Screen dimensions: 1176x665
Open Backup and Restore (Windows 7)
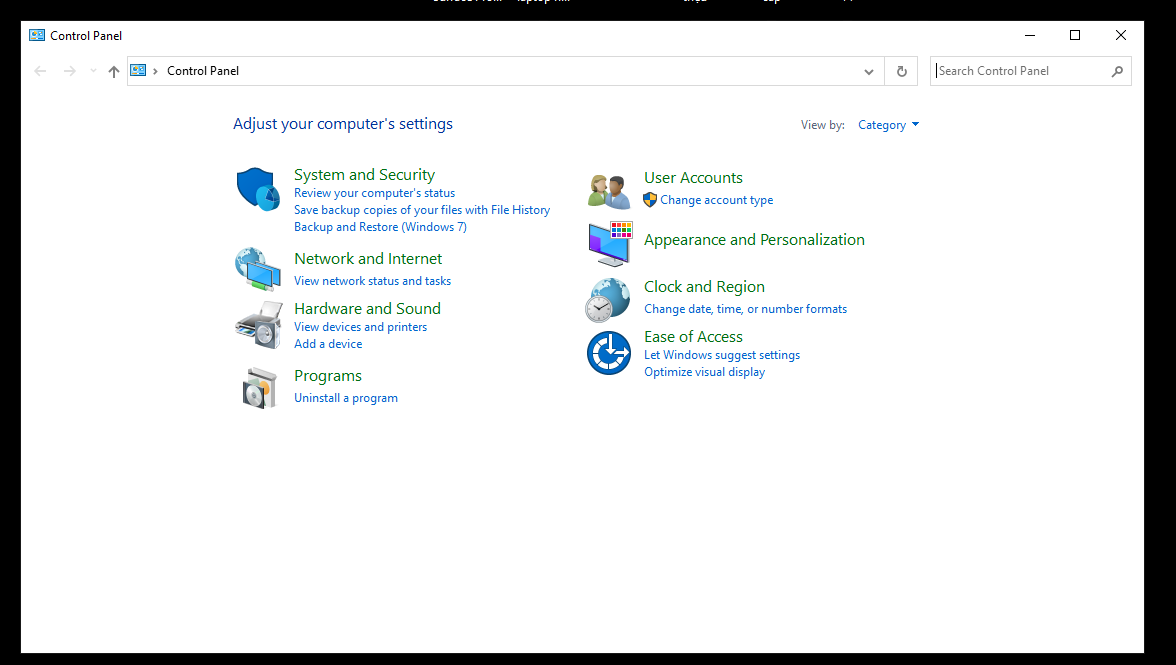click(380, 227)
